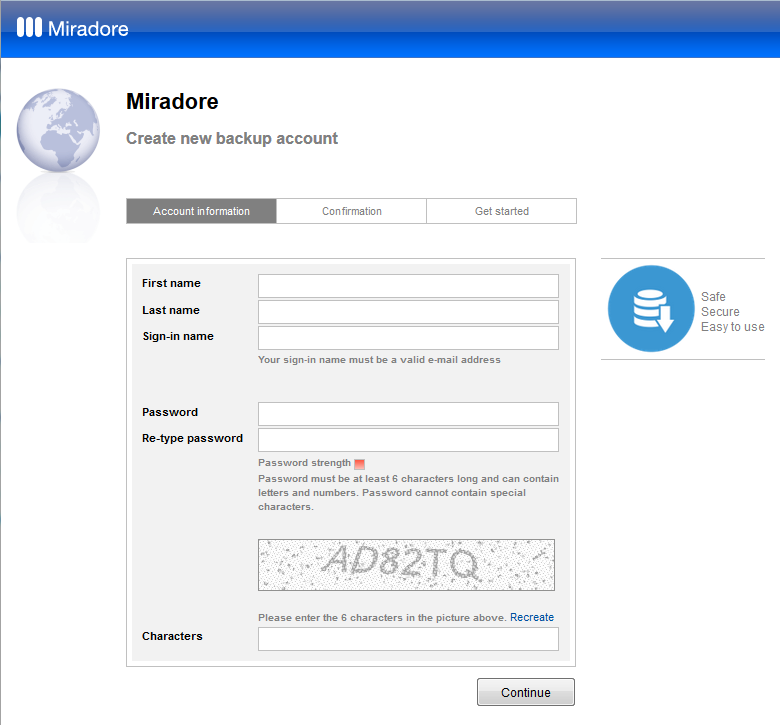Select the Confirmation tab

(x=352, y=211)
